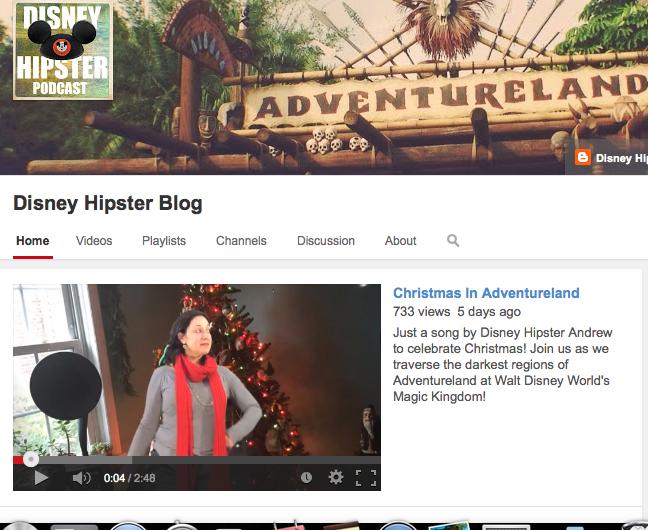The height and width of the screenshot is (530, 648).
Task: Click the Watch Later clock icon
Action: tap(306, 477)
